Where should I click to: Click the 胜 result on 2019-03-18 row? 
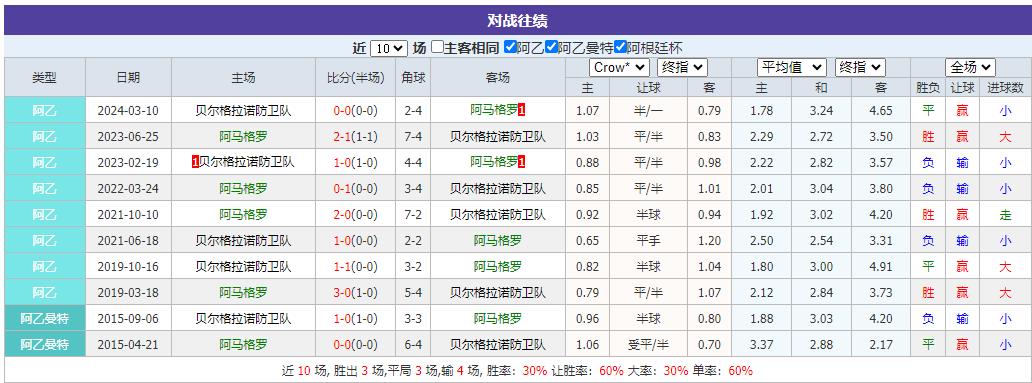click(x=928, y=293)
